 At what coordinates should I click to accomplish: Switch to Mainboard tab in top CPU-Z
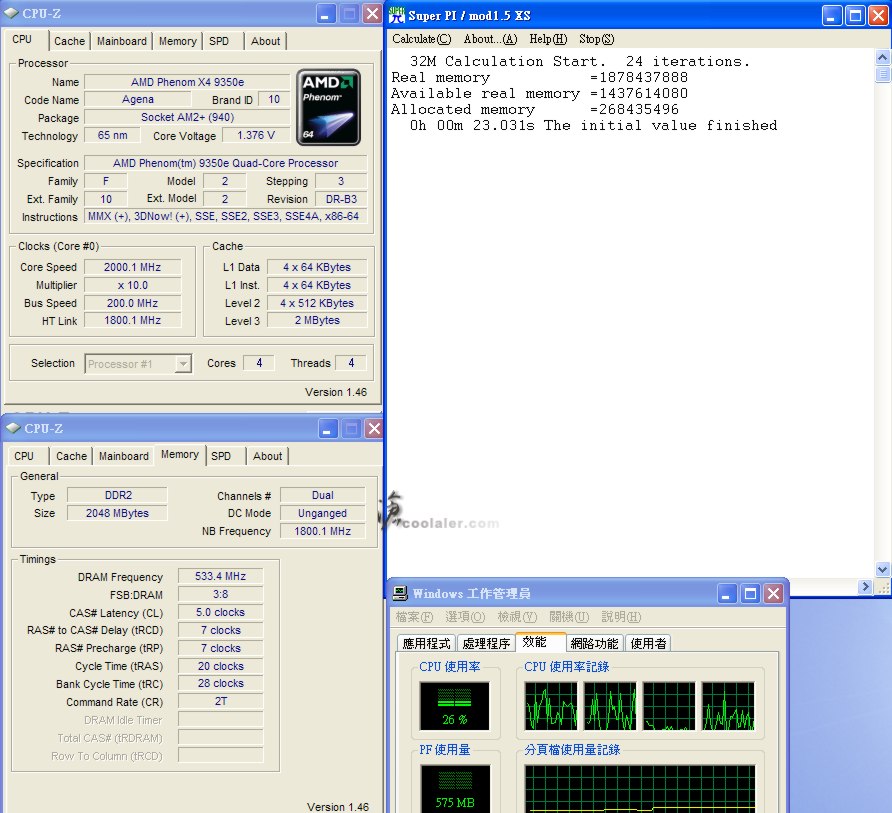coord(122,41)
